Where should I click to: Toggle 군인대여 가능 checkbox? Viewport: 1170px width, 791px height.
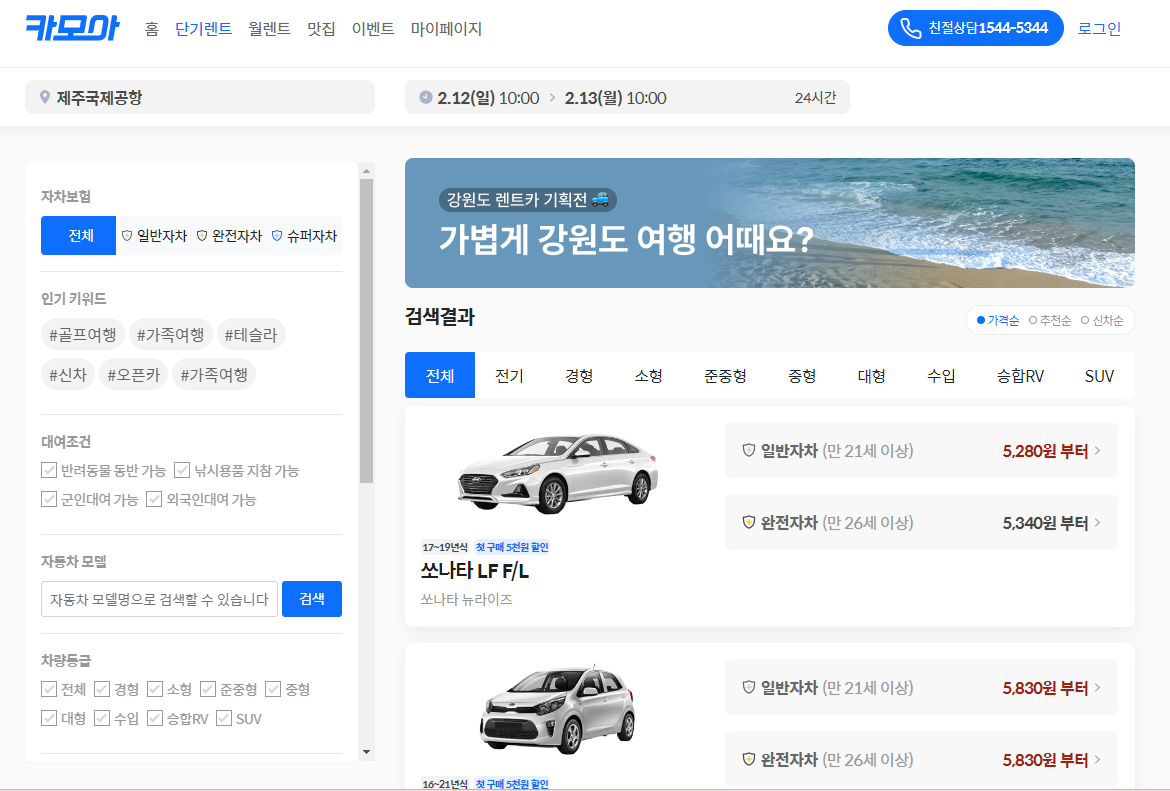[x=49, y=499]
